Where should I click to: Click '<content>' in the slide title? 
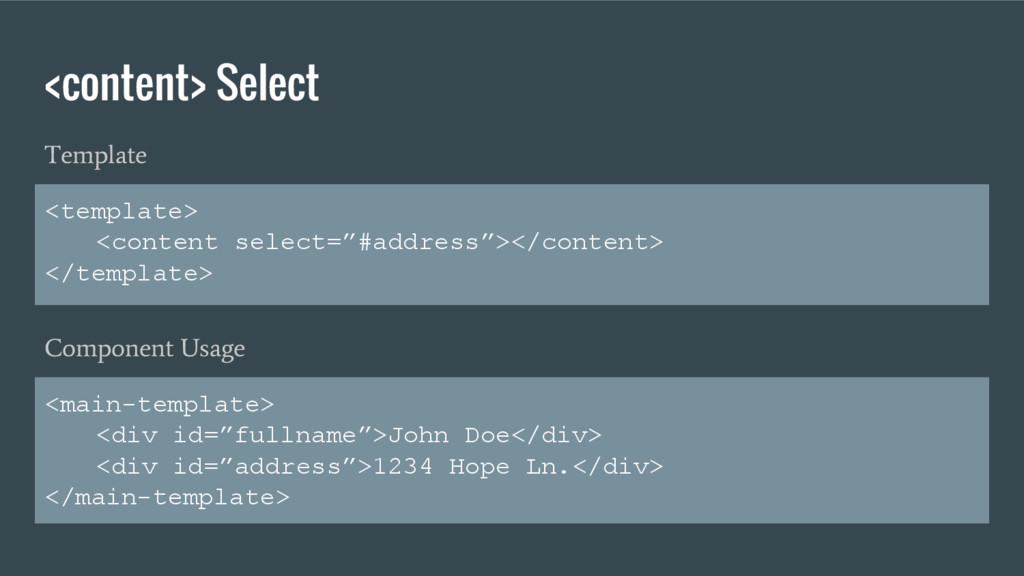coord(125,84)
